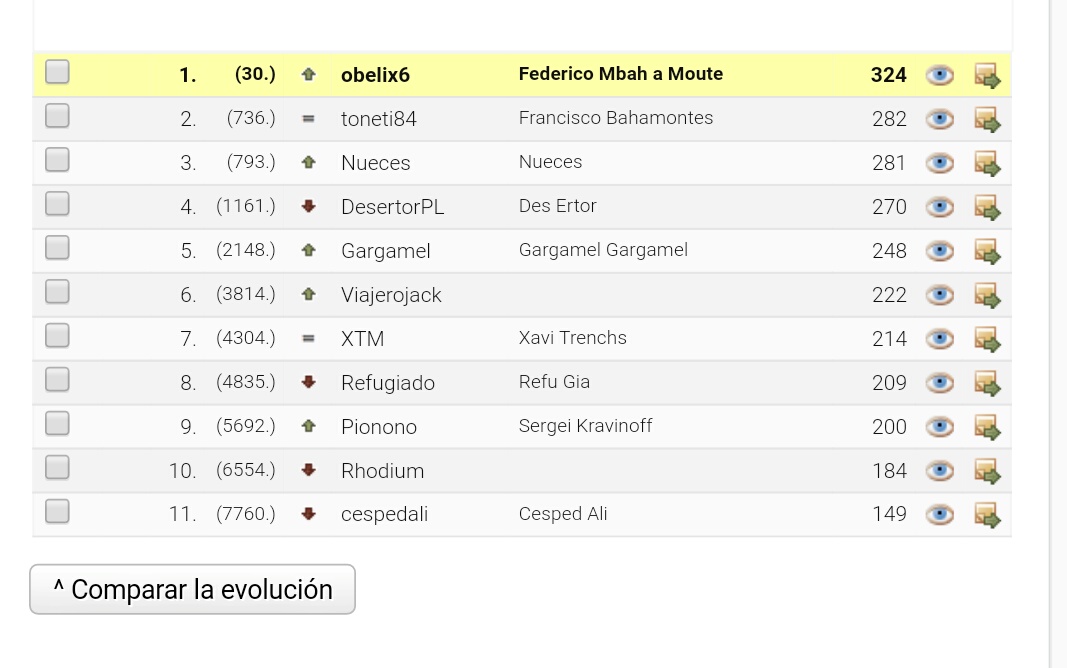Image resolution: width=1067 pixels, height=668 pixels.
Task: Select the checkbox in the Nueces row
Action: (x=57, y=160)
